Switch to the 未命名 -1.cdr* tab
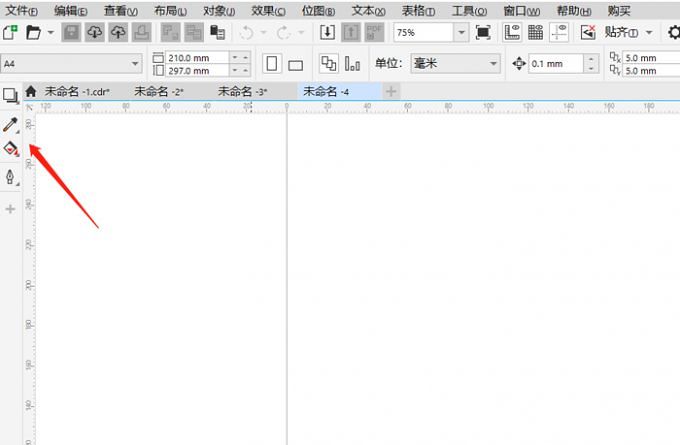The height and width of the screenshot is (445, 680). click(77, 91)
